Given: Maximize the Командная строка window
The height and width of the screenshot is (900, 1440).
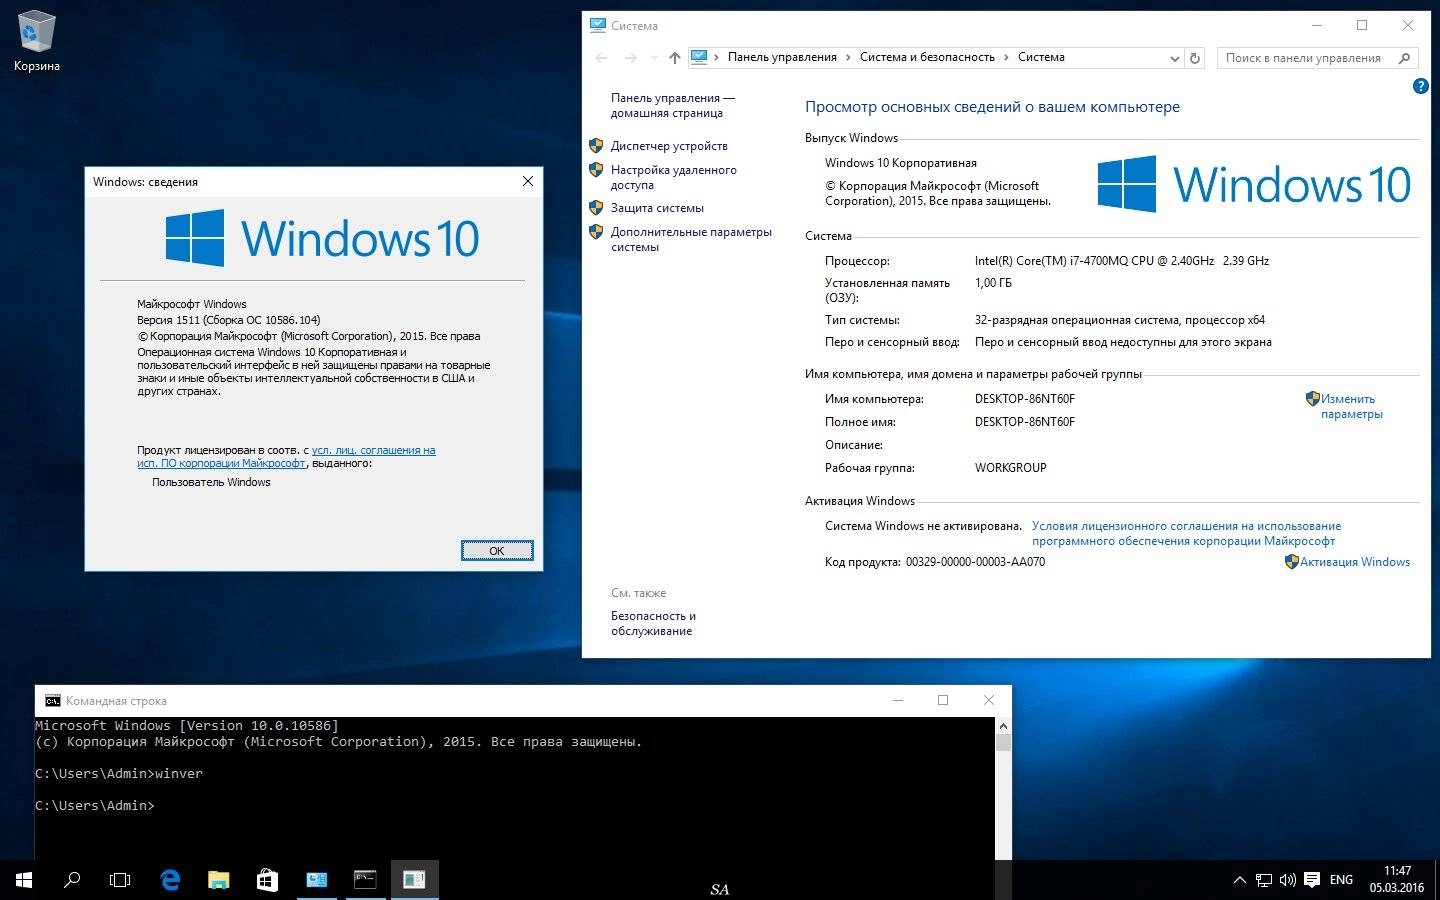Looking at the screenshot, I should click(942, 700).
